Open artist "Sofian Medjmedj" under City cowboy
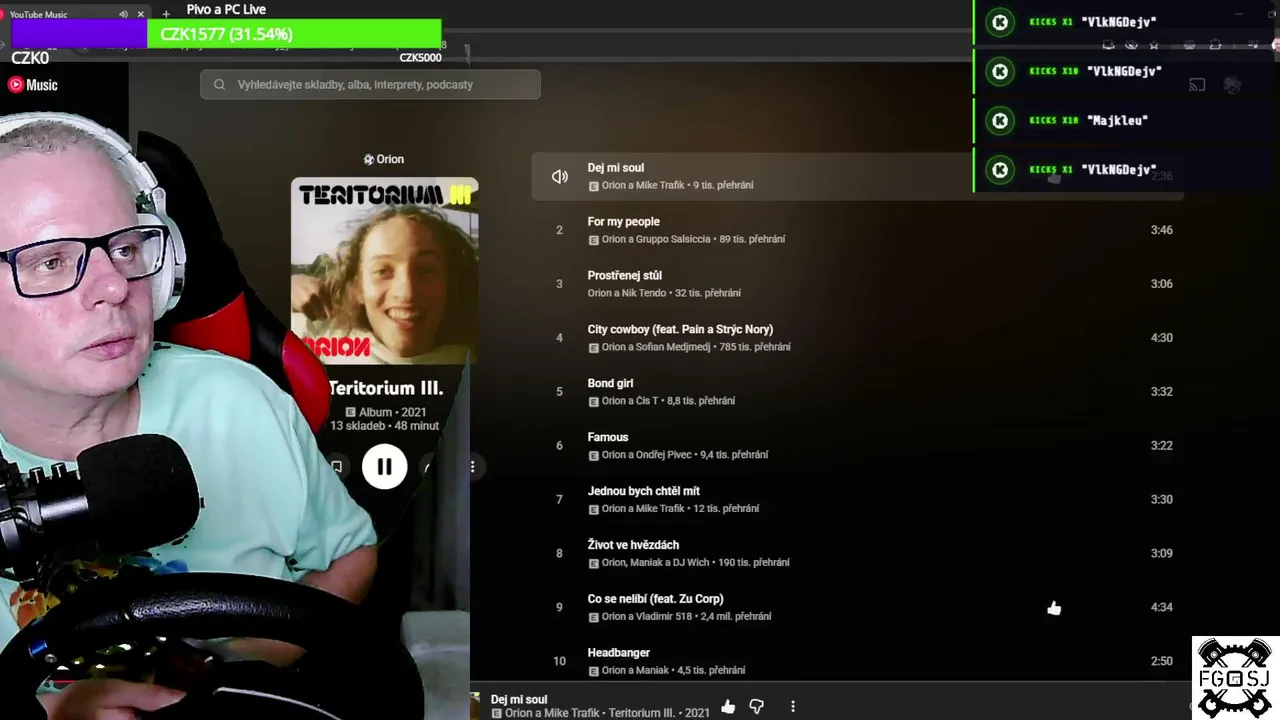The image size is (1280, 720). point(673,348)
